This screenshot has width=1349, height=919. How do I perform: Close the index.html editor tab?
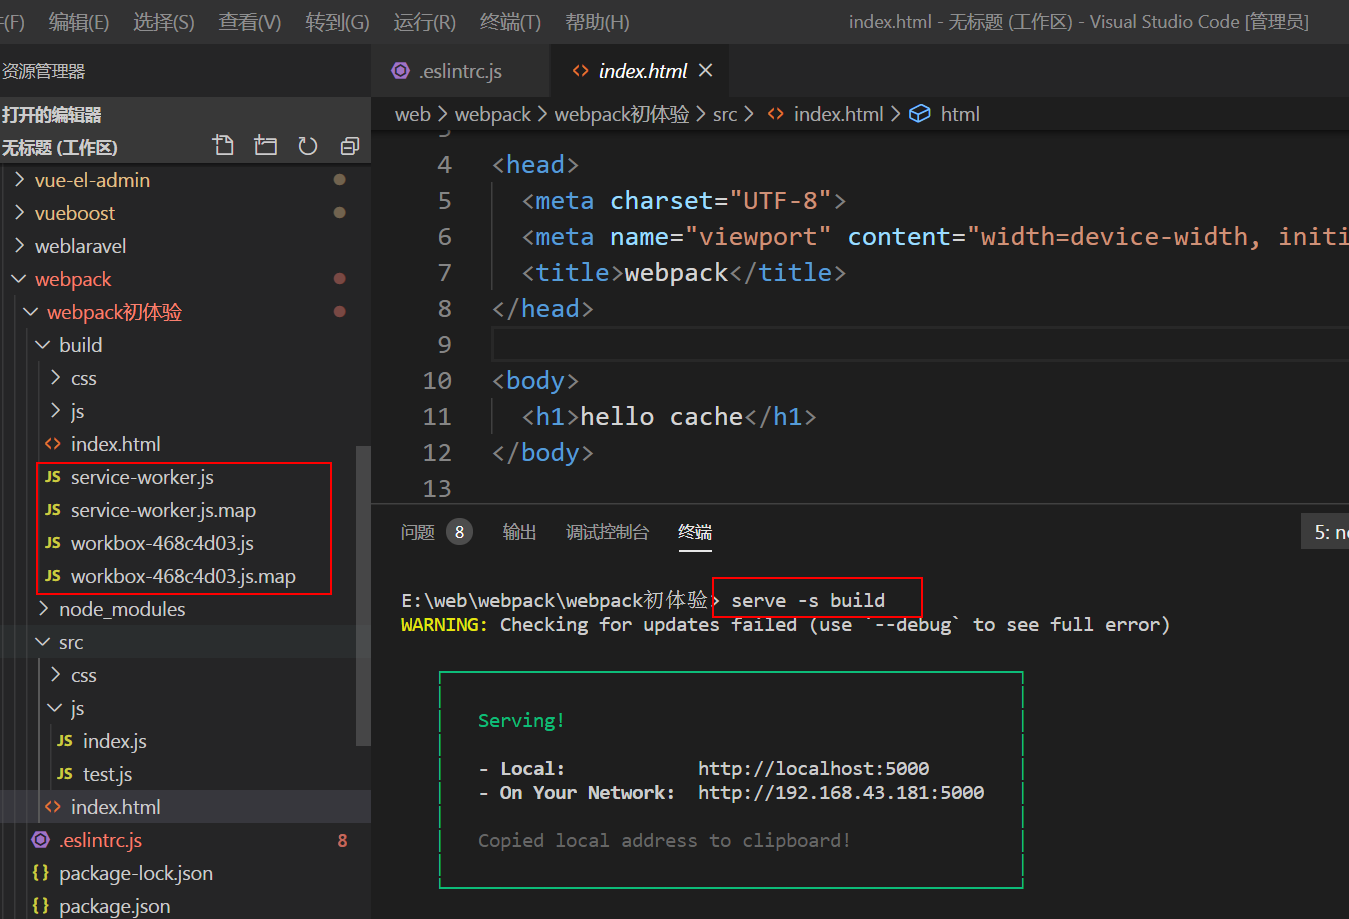click(x=706, y=70)
